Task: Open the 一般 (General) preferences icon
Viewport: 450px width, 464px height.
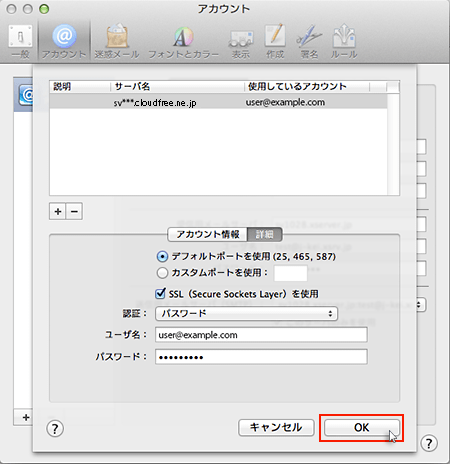Action: (x=20, y=41)
